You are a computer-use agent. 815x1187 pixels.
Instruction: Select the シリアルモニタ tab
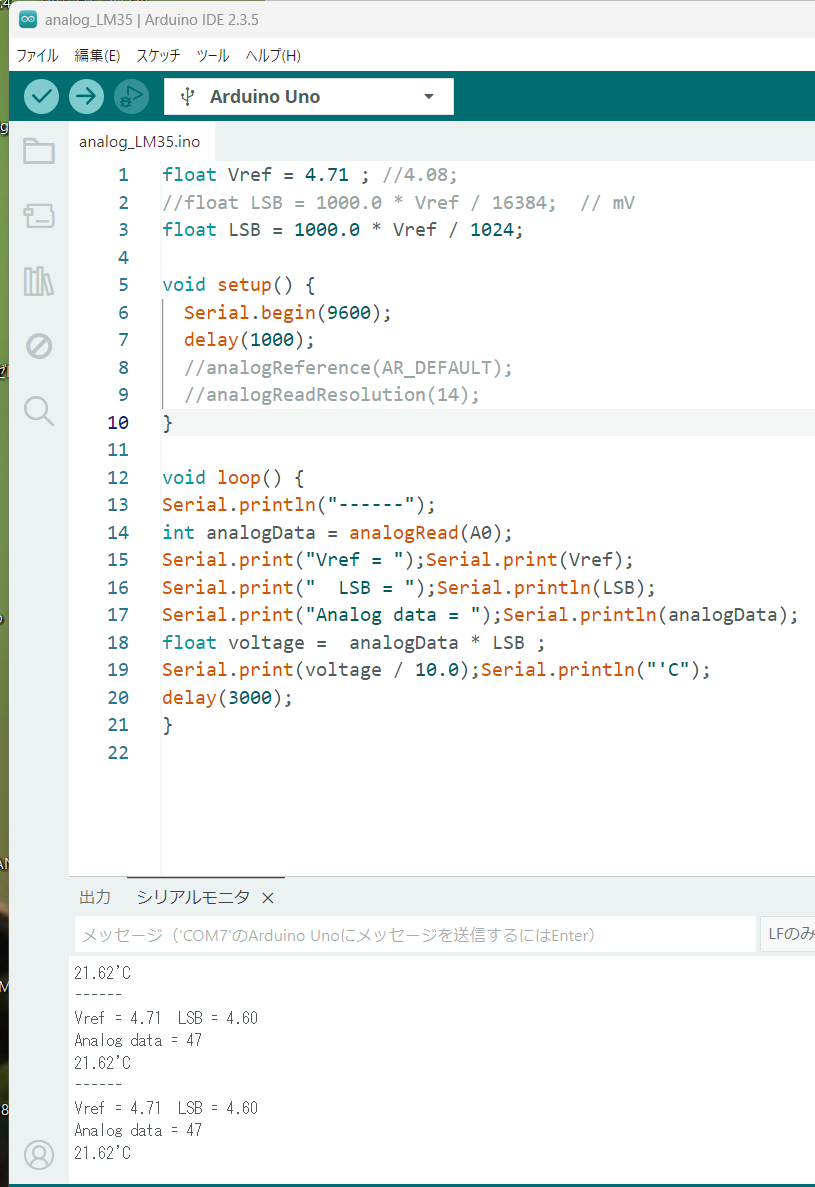193,897
